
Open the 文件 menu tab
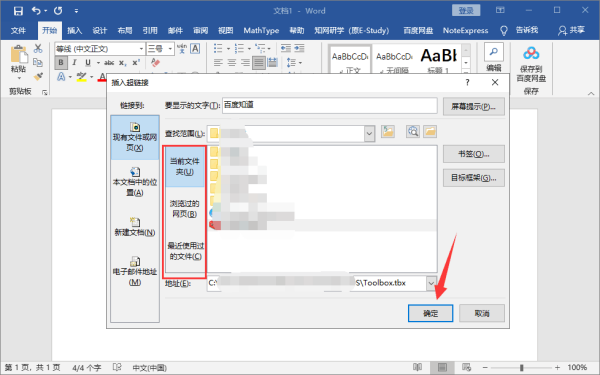point(18,30)
